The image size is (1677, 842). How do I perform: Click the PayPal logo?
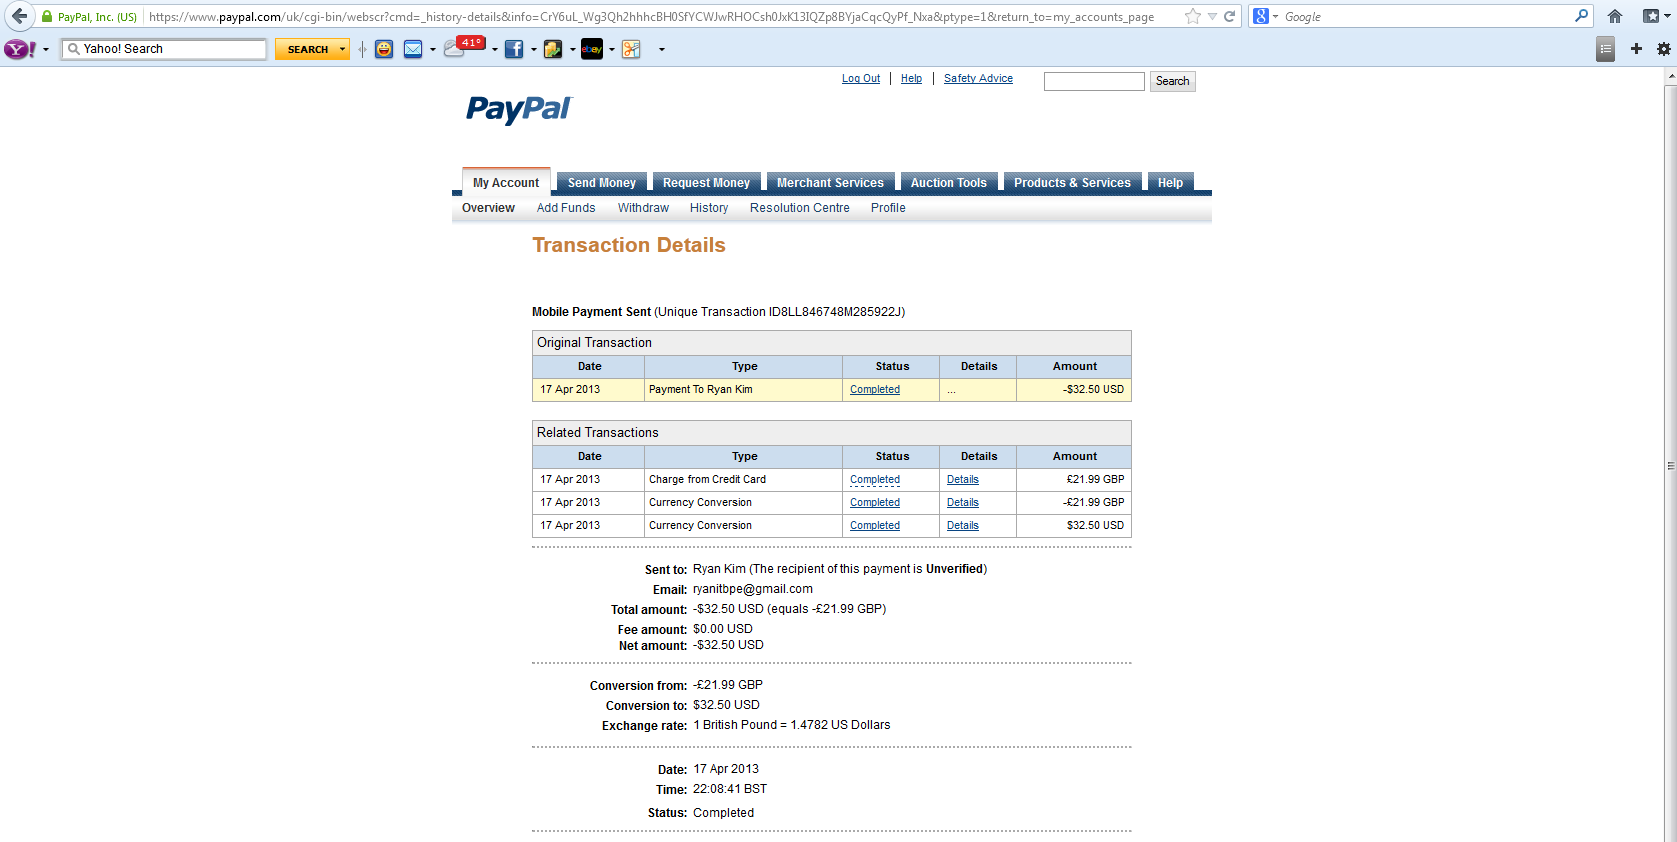pos(518,108)
